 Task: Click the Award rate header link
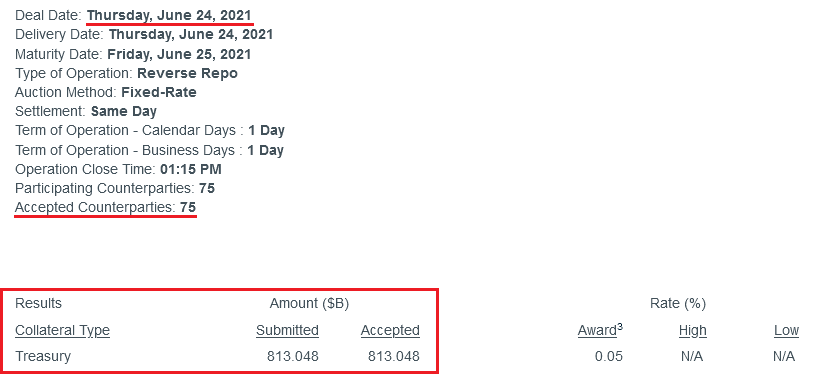tap(600, 330)
